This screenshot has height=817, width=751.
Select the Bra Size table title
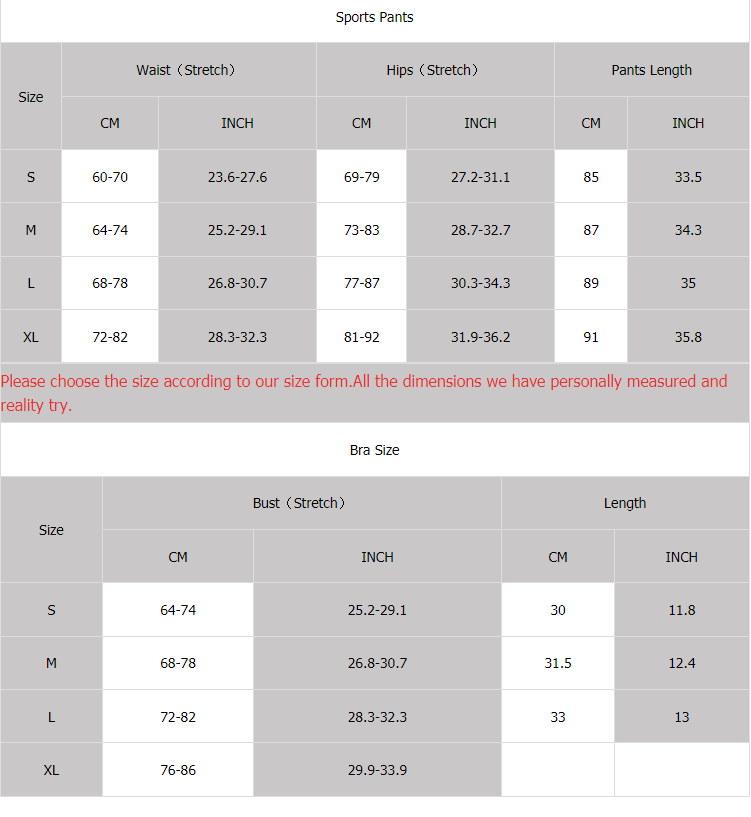tap(374, 450)
